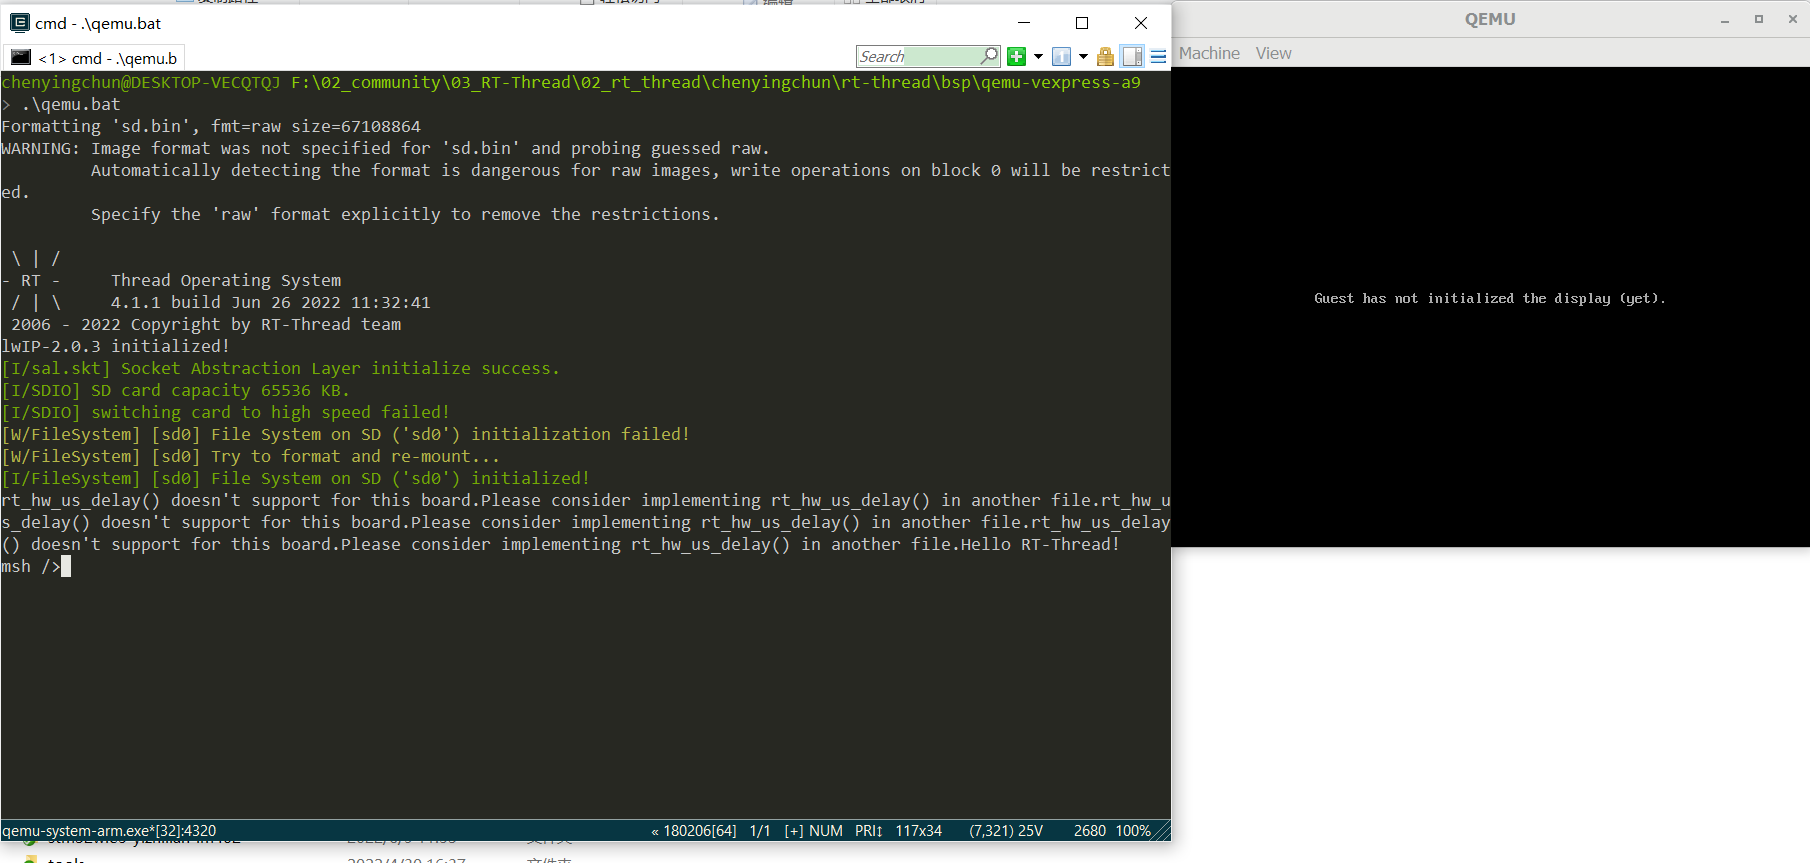
Task: Click the ConEmu window system icon
Action: [x=19, y=23]
